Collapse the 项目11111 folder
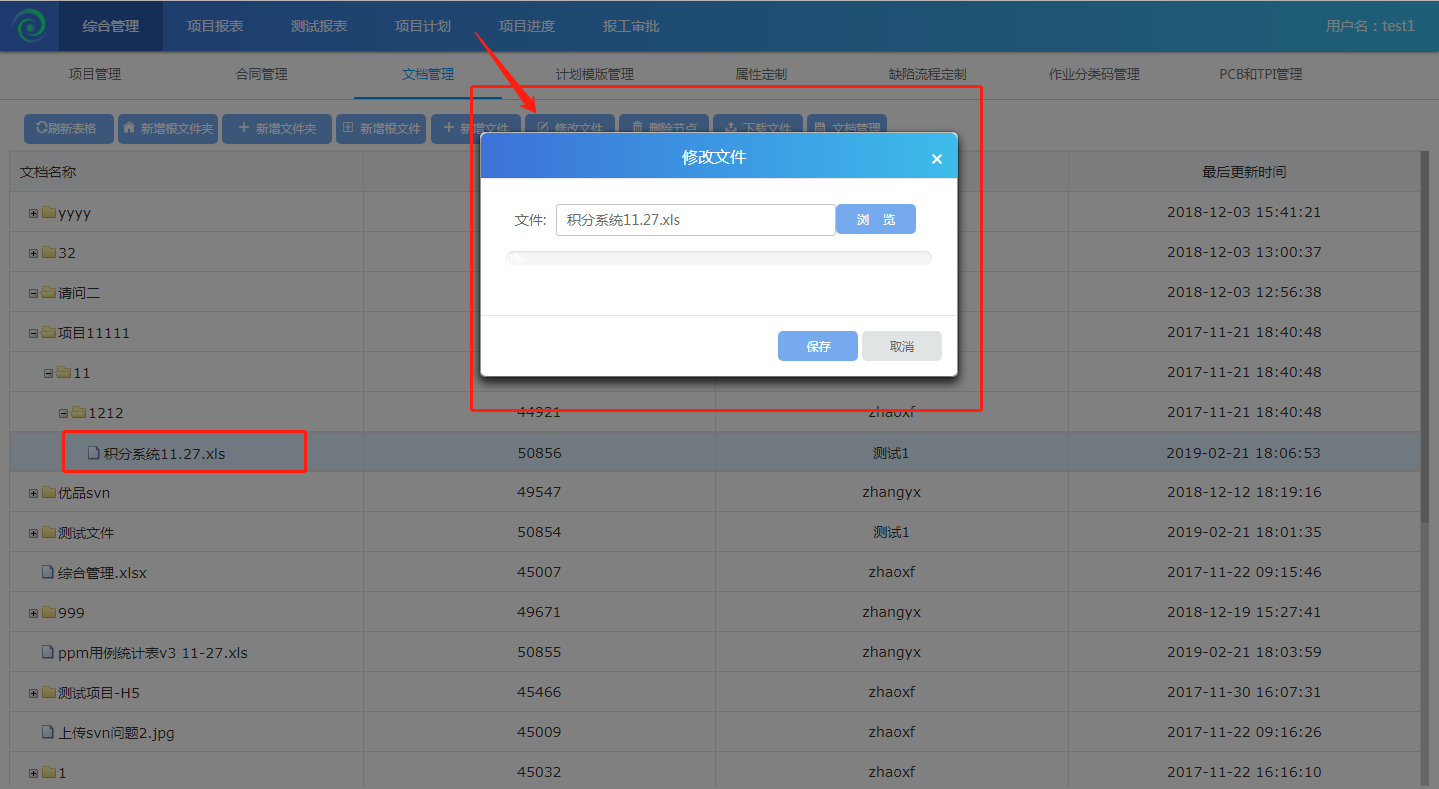 (x=34, y=333)
